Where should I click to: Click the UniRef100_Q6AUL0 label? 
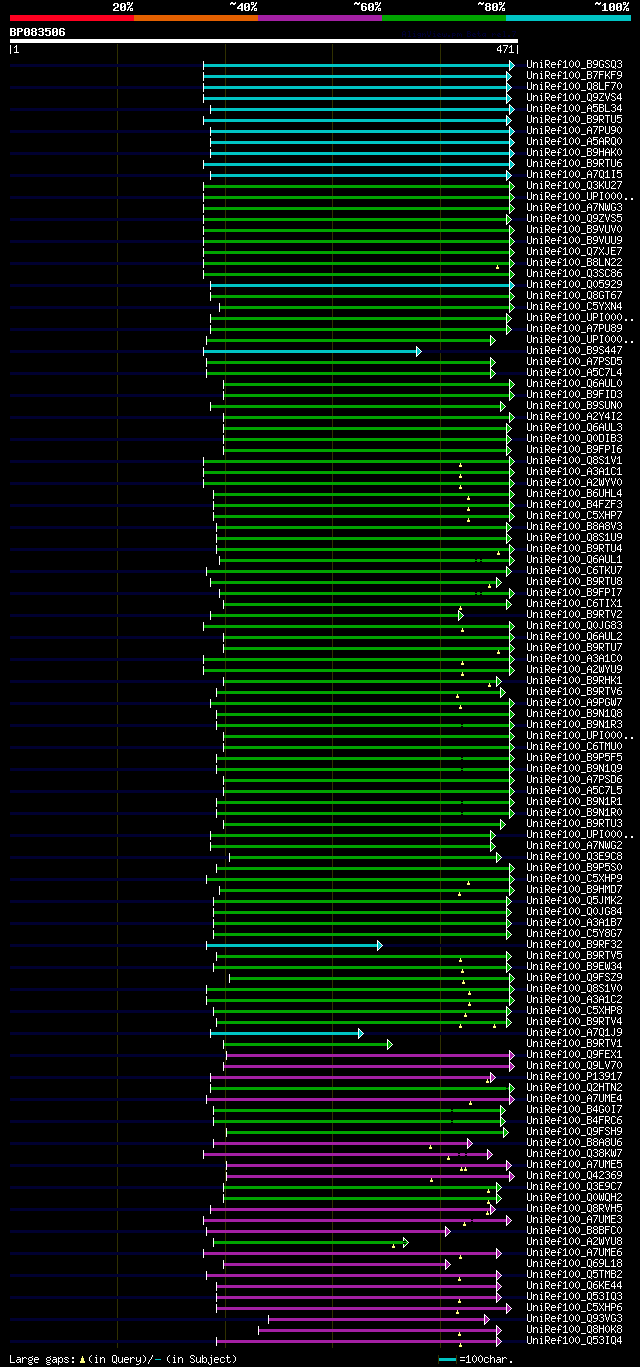(x=574, y=384)
